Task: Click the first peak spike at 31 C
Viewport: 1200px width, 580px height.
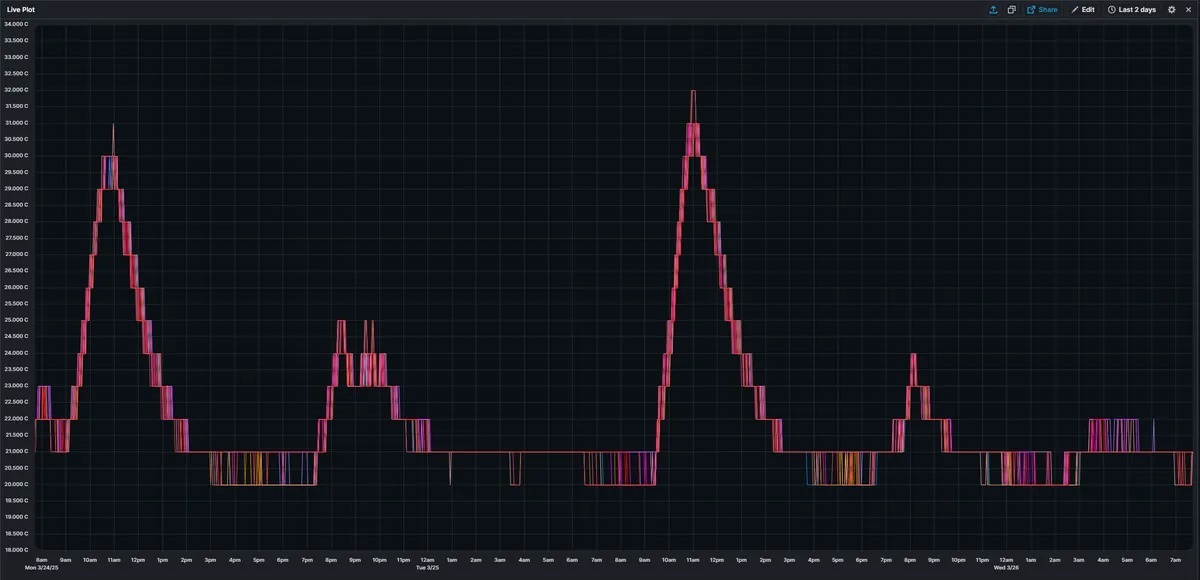Action: point(113,125)
